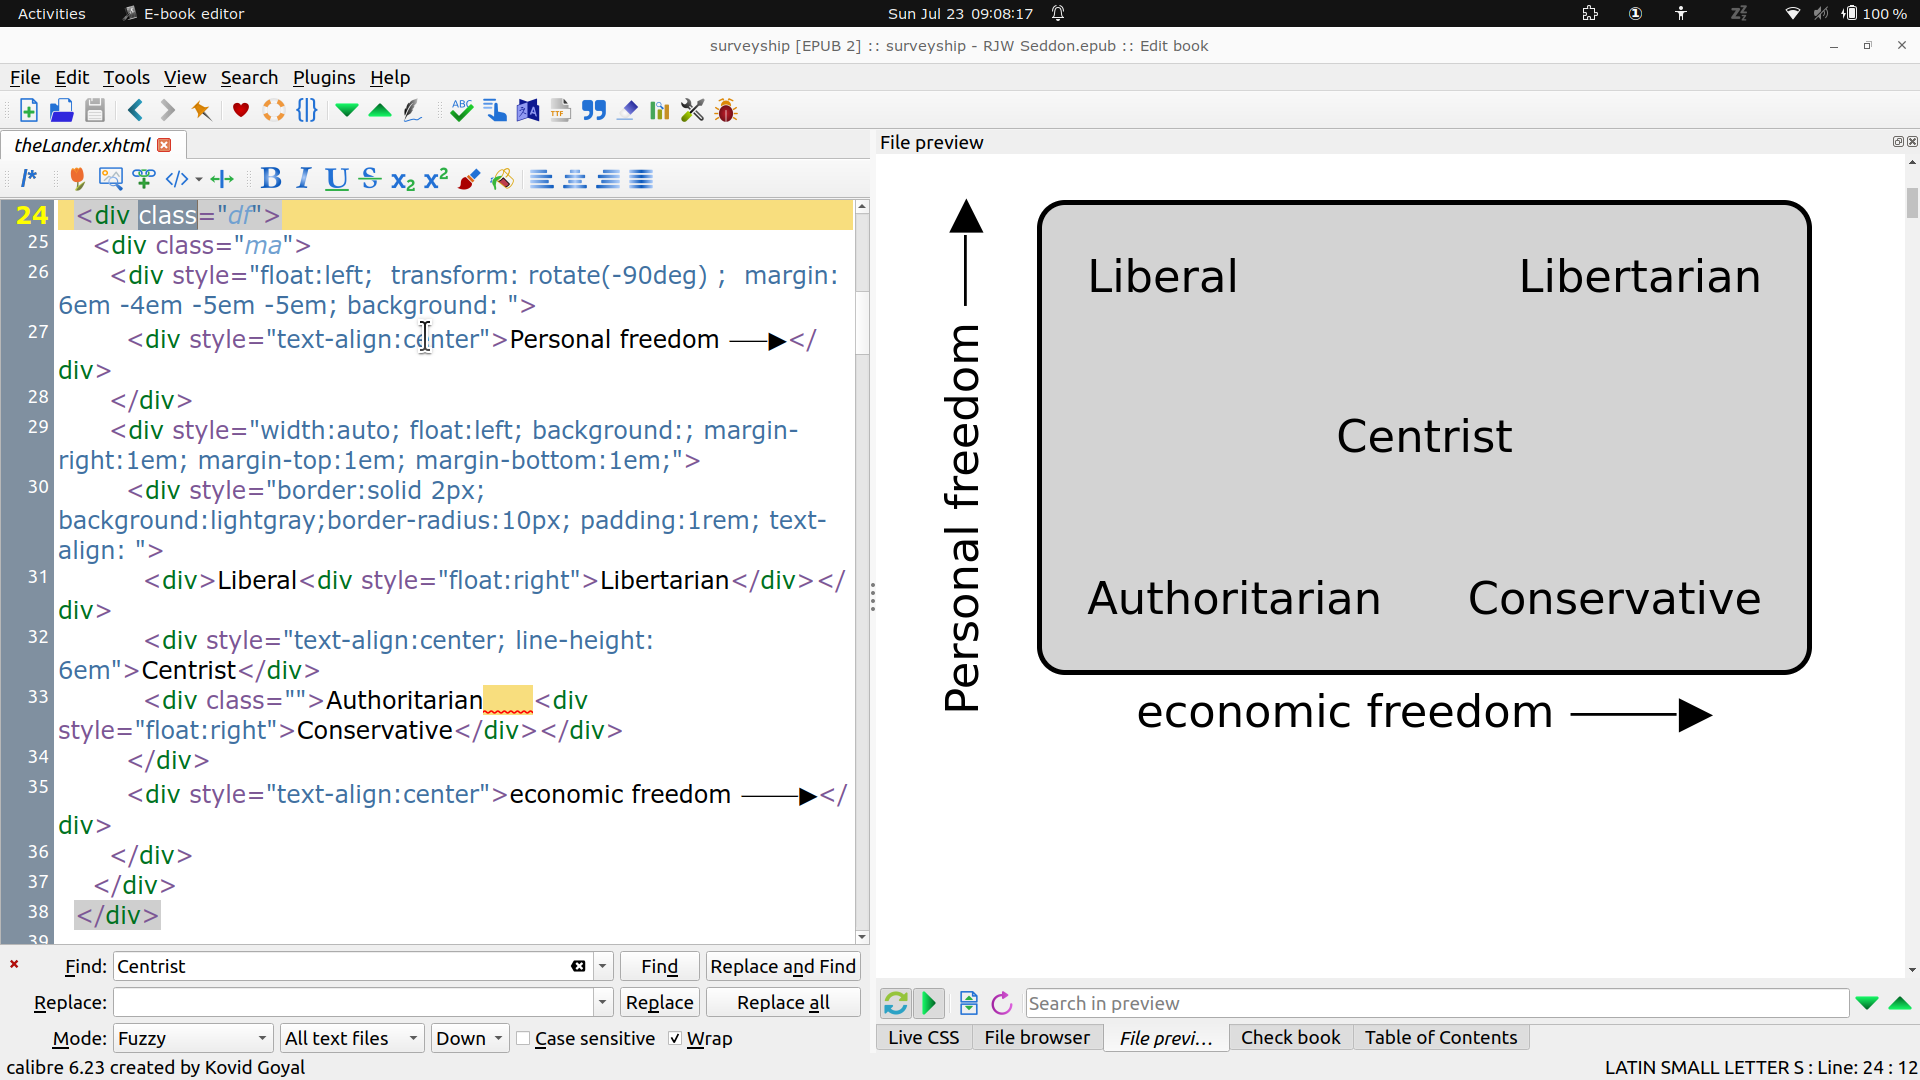Insert image icon in editor toolbar

click(x=110, y=179)
